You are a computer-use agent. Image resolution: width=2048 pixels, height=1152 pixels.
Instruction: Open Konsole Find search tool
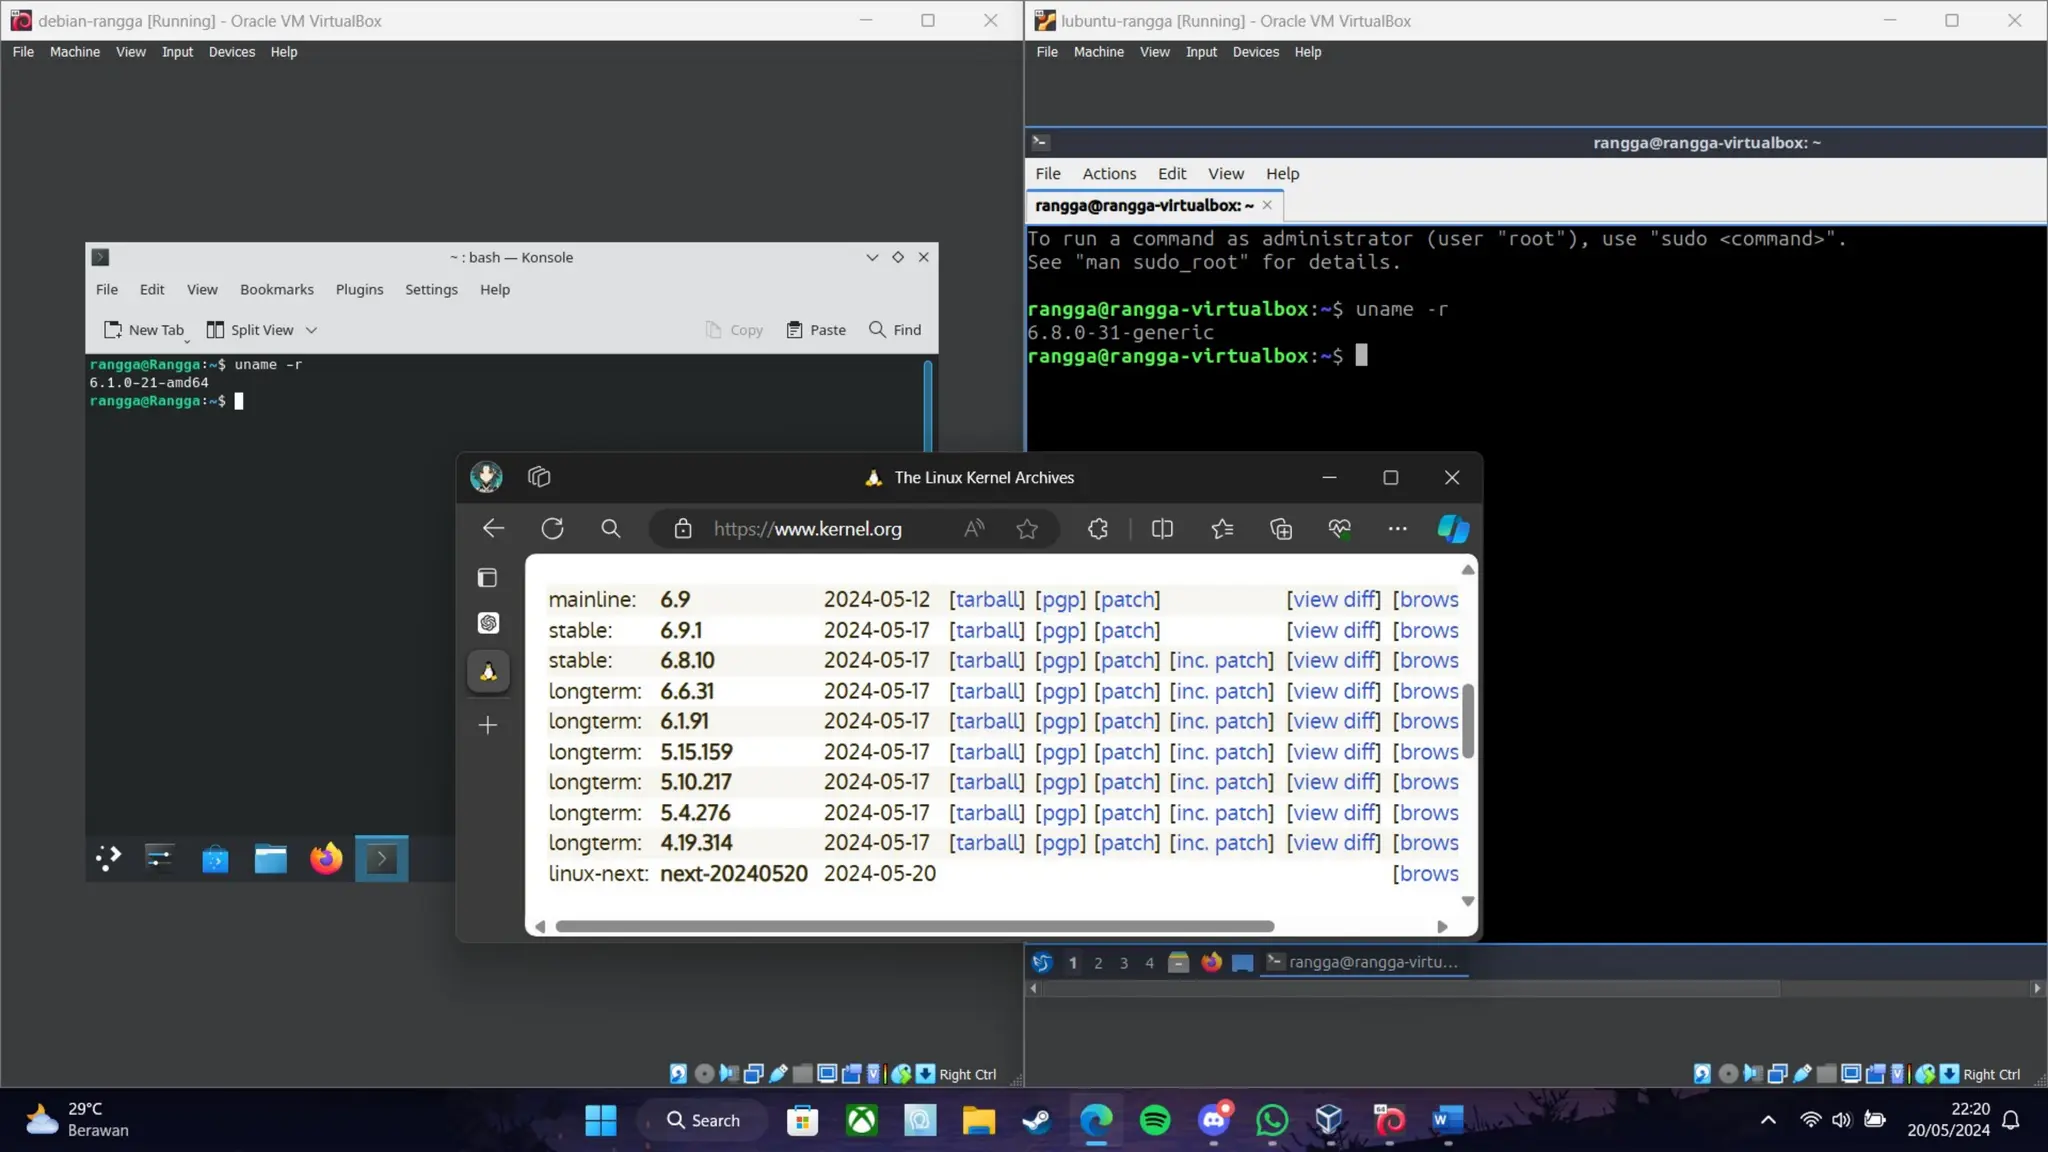pos(895,329)
